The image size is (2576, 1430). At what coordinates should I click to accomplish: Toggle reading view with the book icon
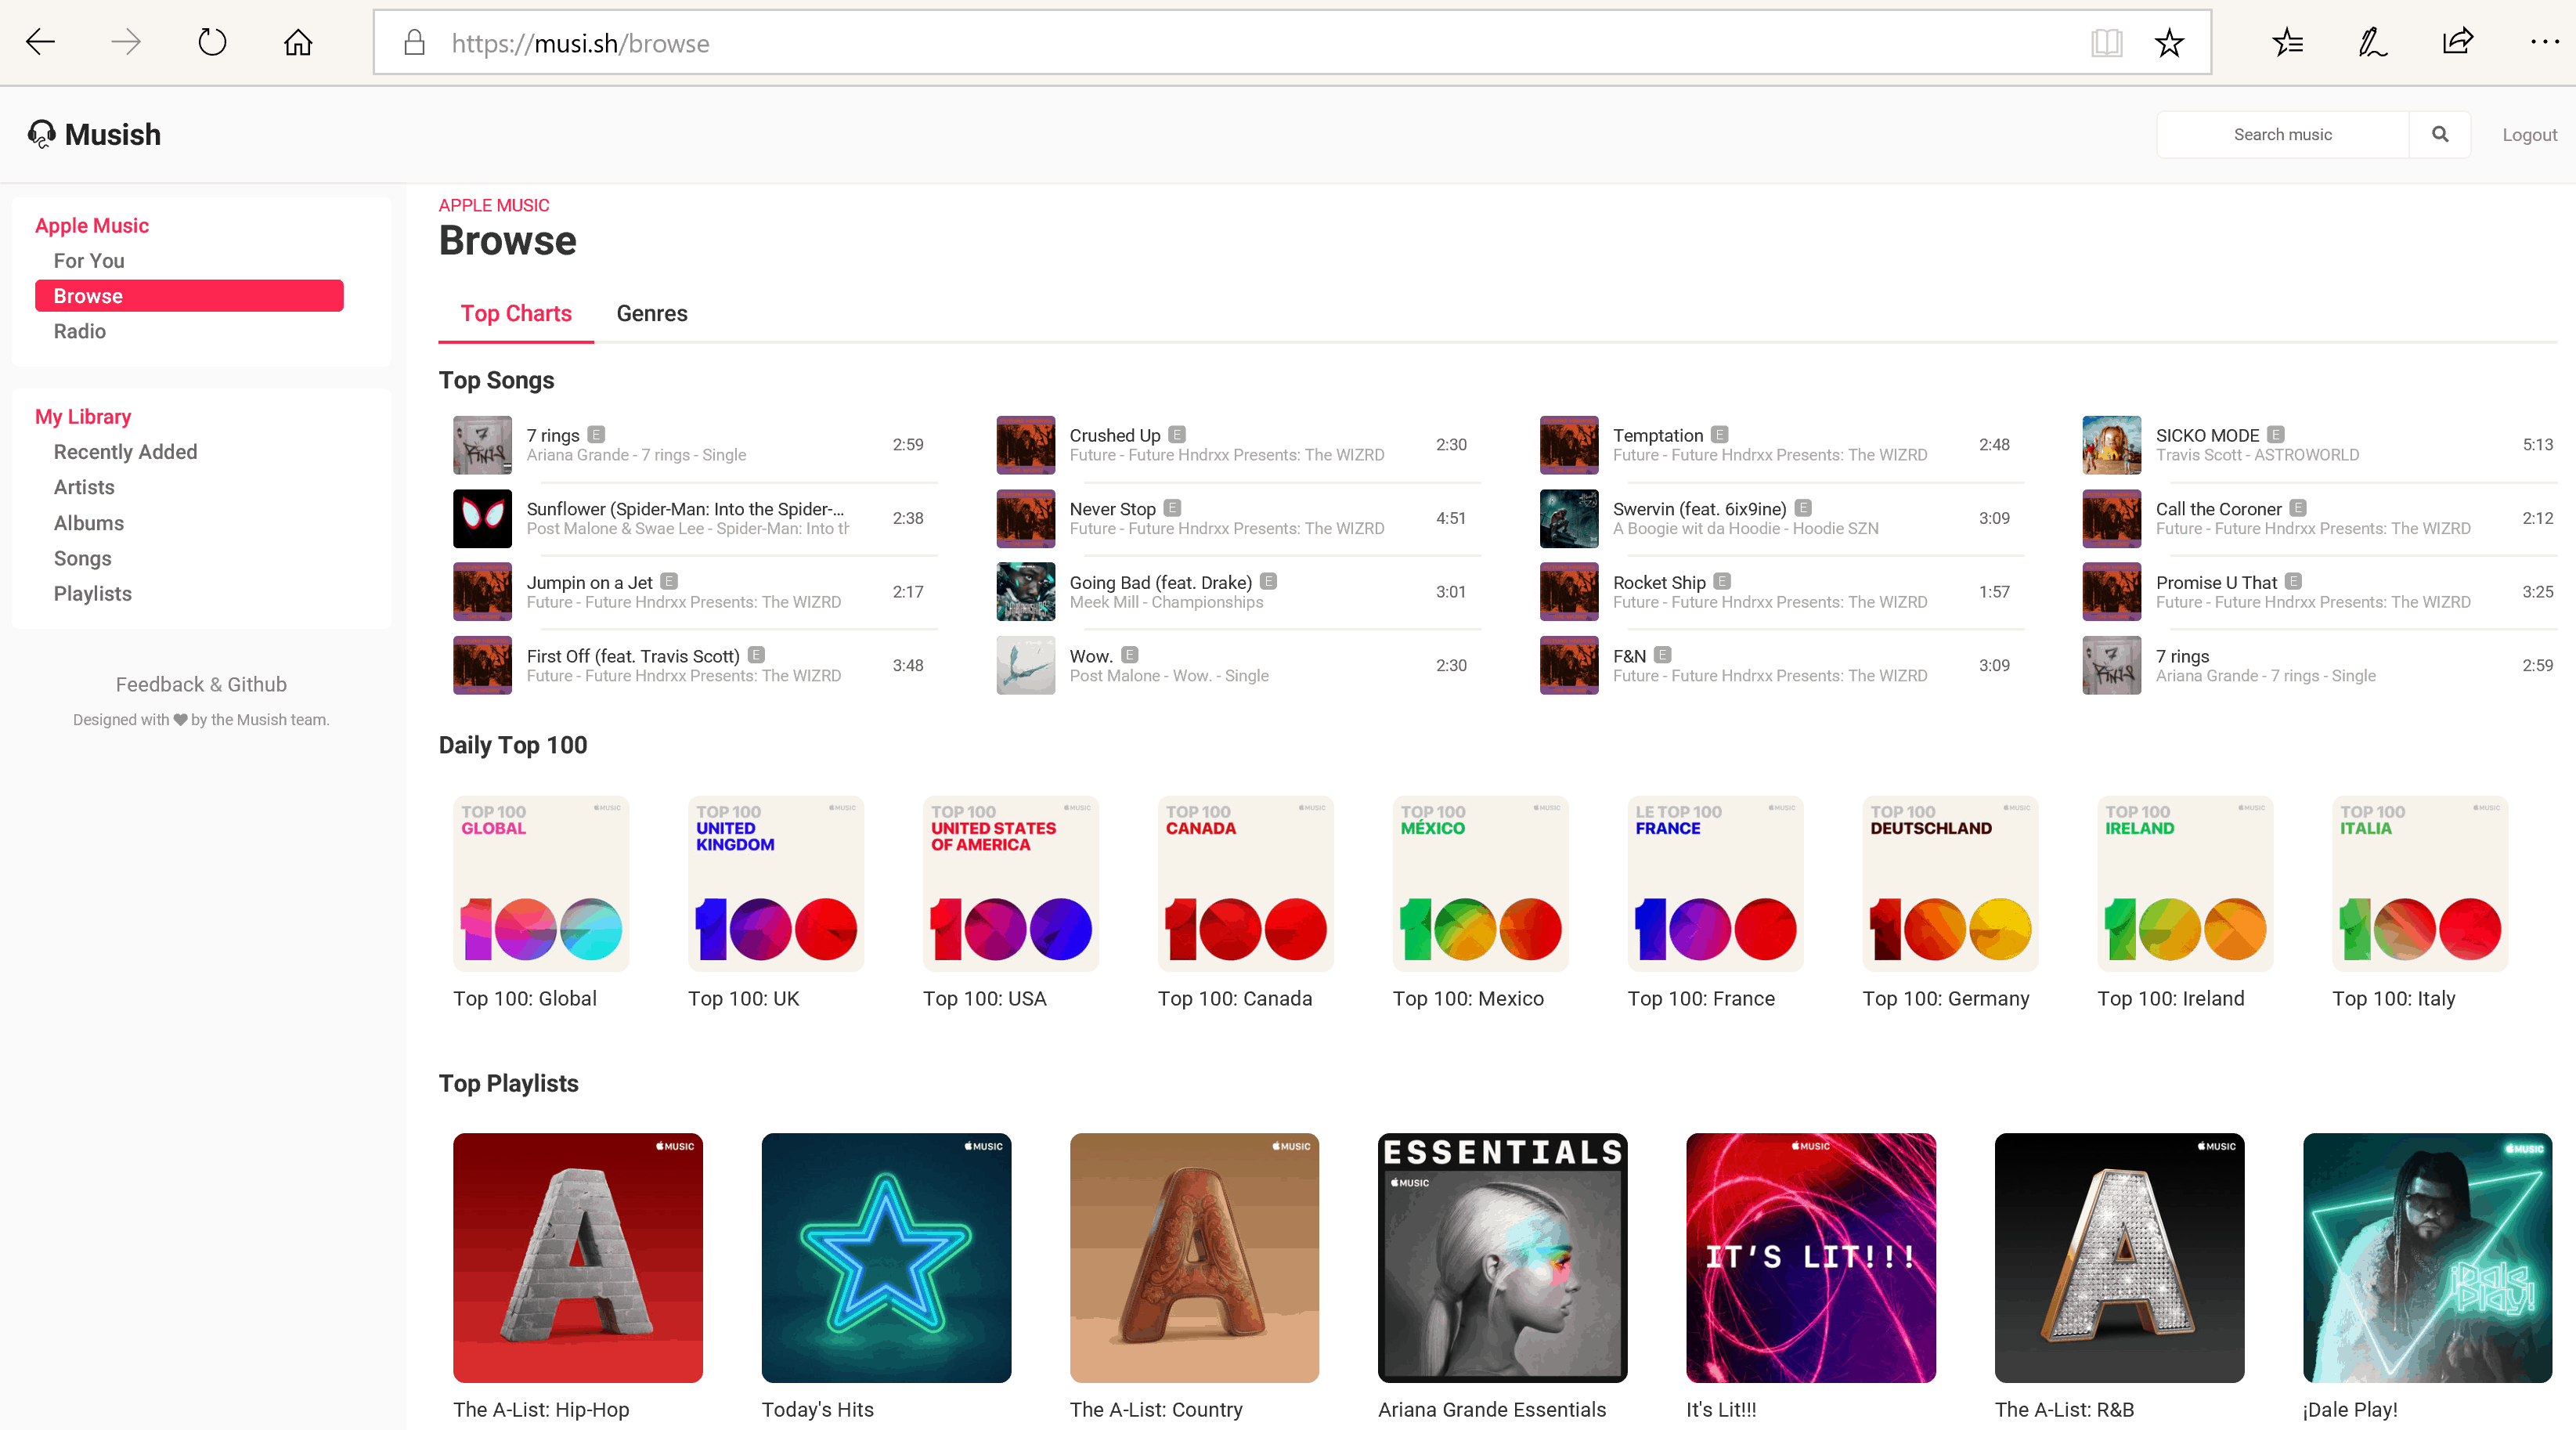point(2106,42)
